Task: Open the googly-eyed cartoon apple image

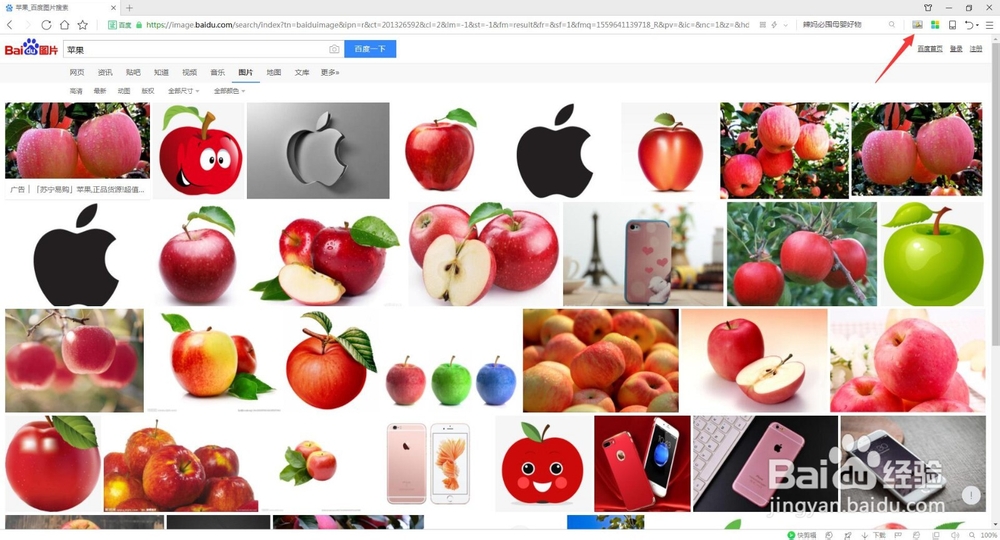Action: [x=198, y=150]
